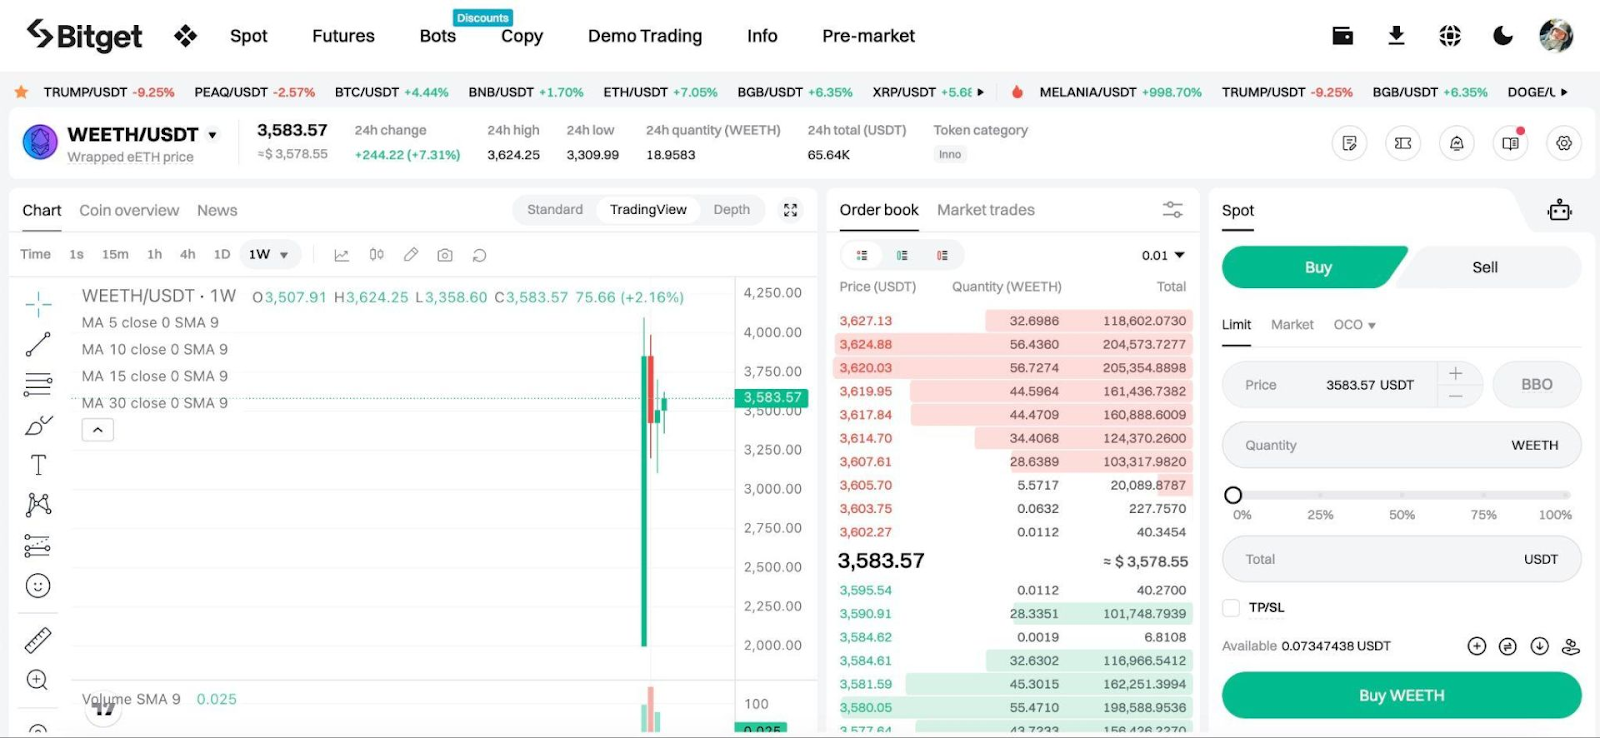Open the notes icon in pair header

coord(1350,143)
